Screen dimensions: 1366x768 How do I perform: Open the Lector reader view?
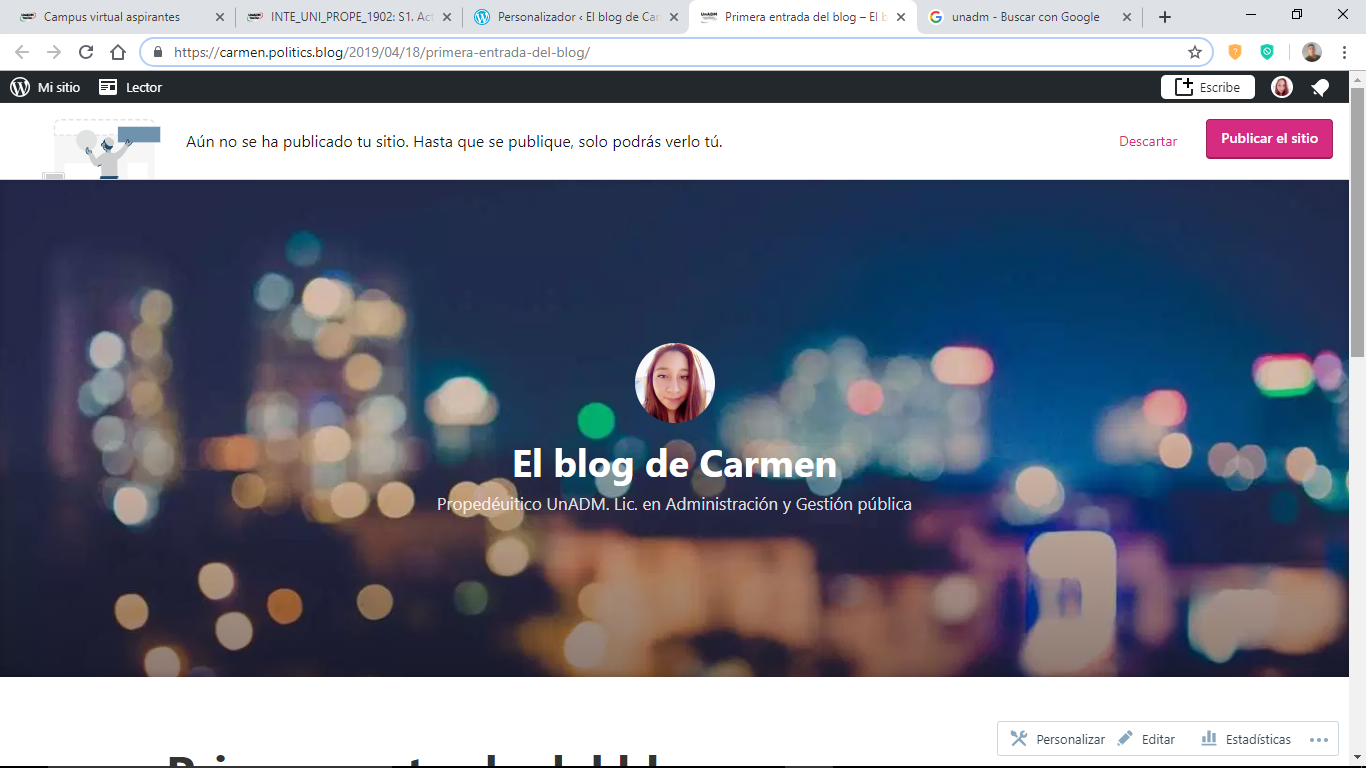[130, 87]
